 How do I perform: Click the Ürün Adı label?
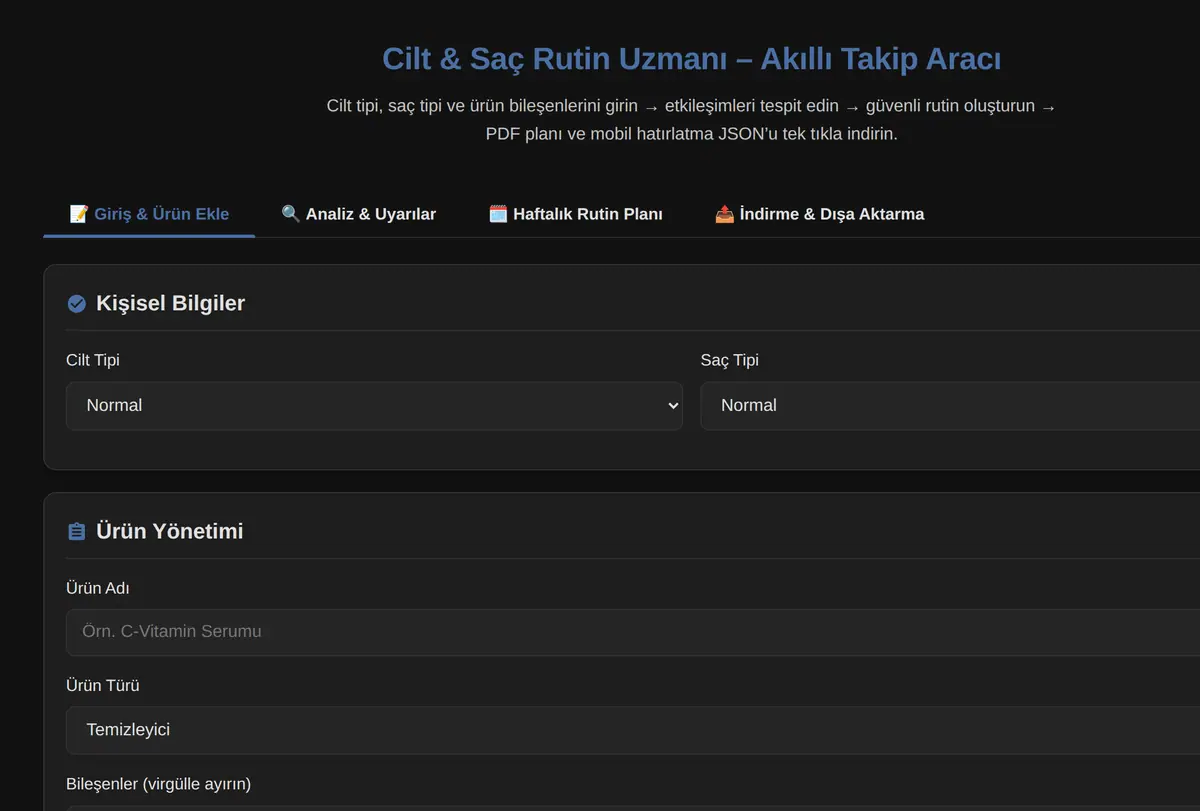pos(97,588)
